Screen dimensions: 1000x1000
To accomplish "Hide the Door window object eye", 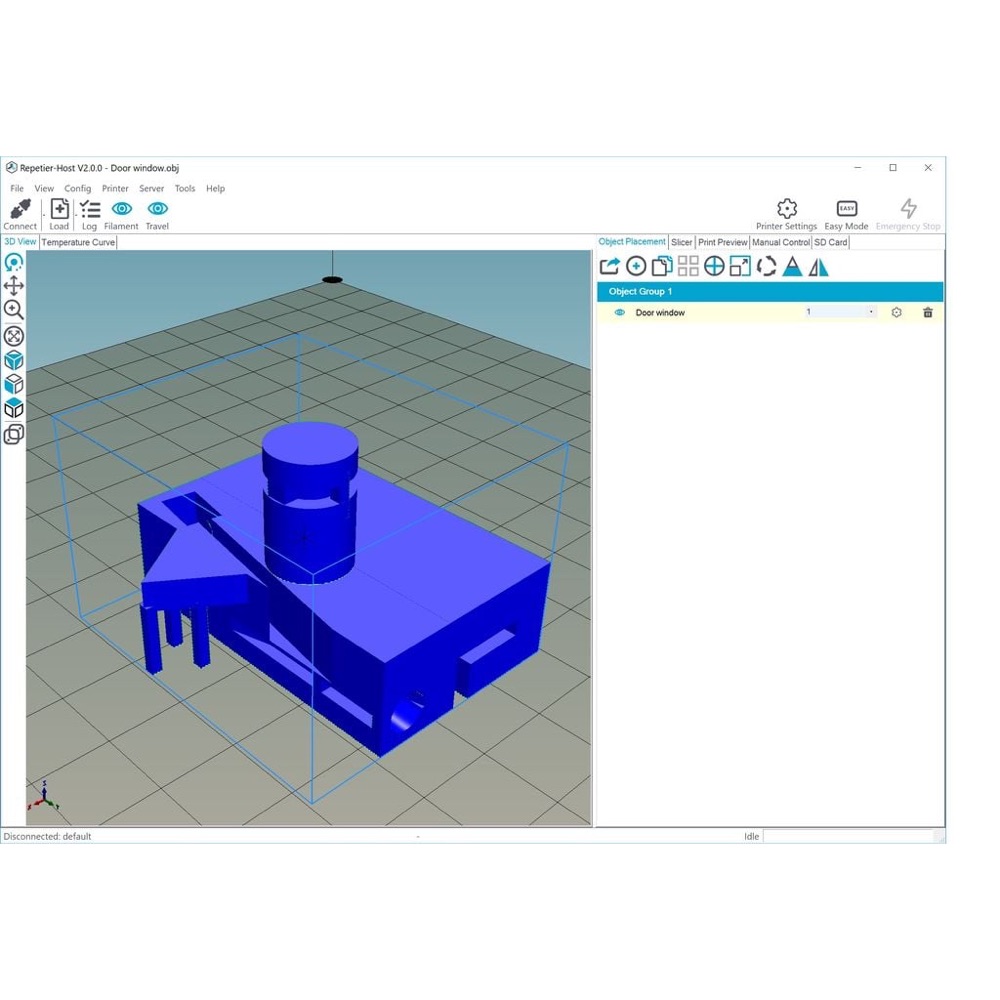I will 619,312.
